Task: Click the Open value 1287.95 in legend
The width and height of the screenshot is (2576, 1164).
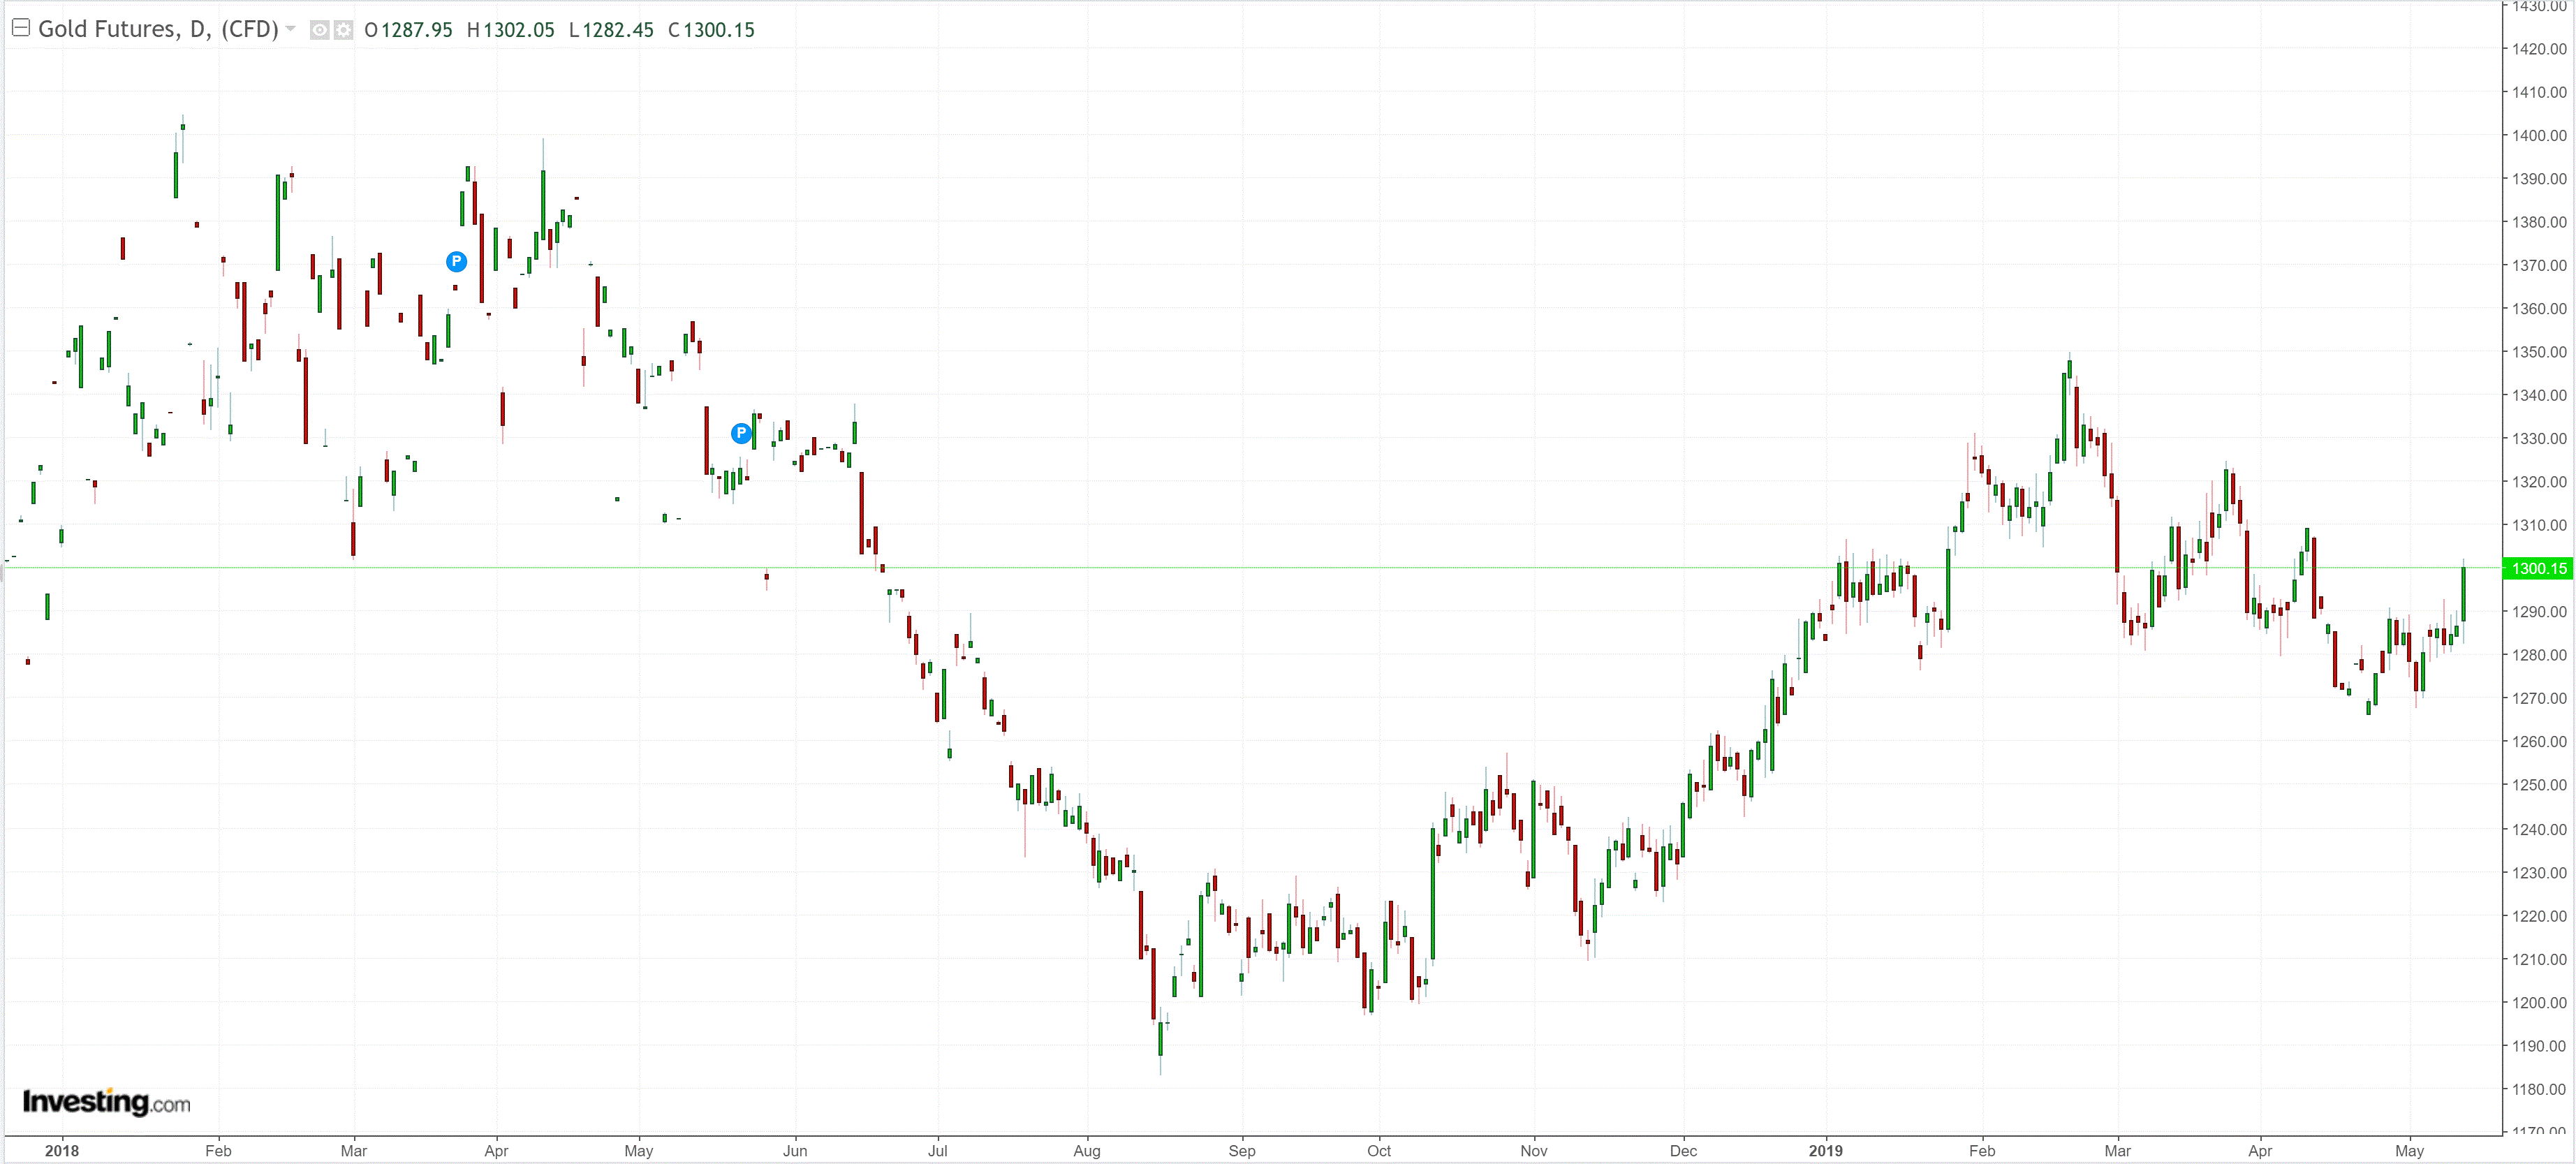Action: (x=416, y=30)
